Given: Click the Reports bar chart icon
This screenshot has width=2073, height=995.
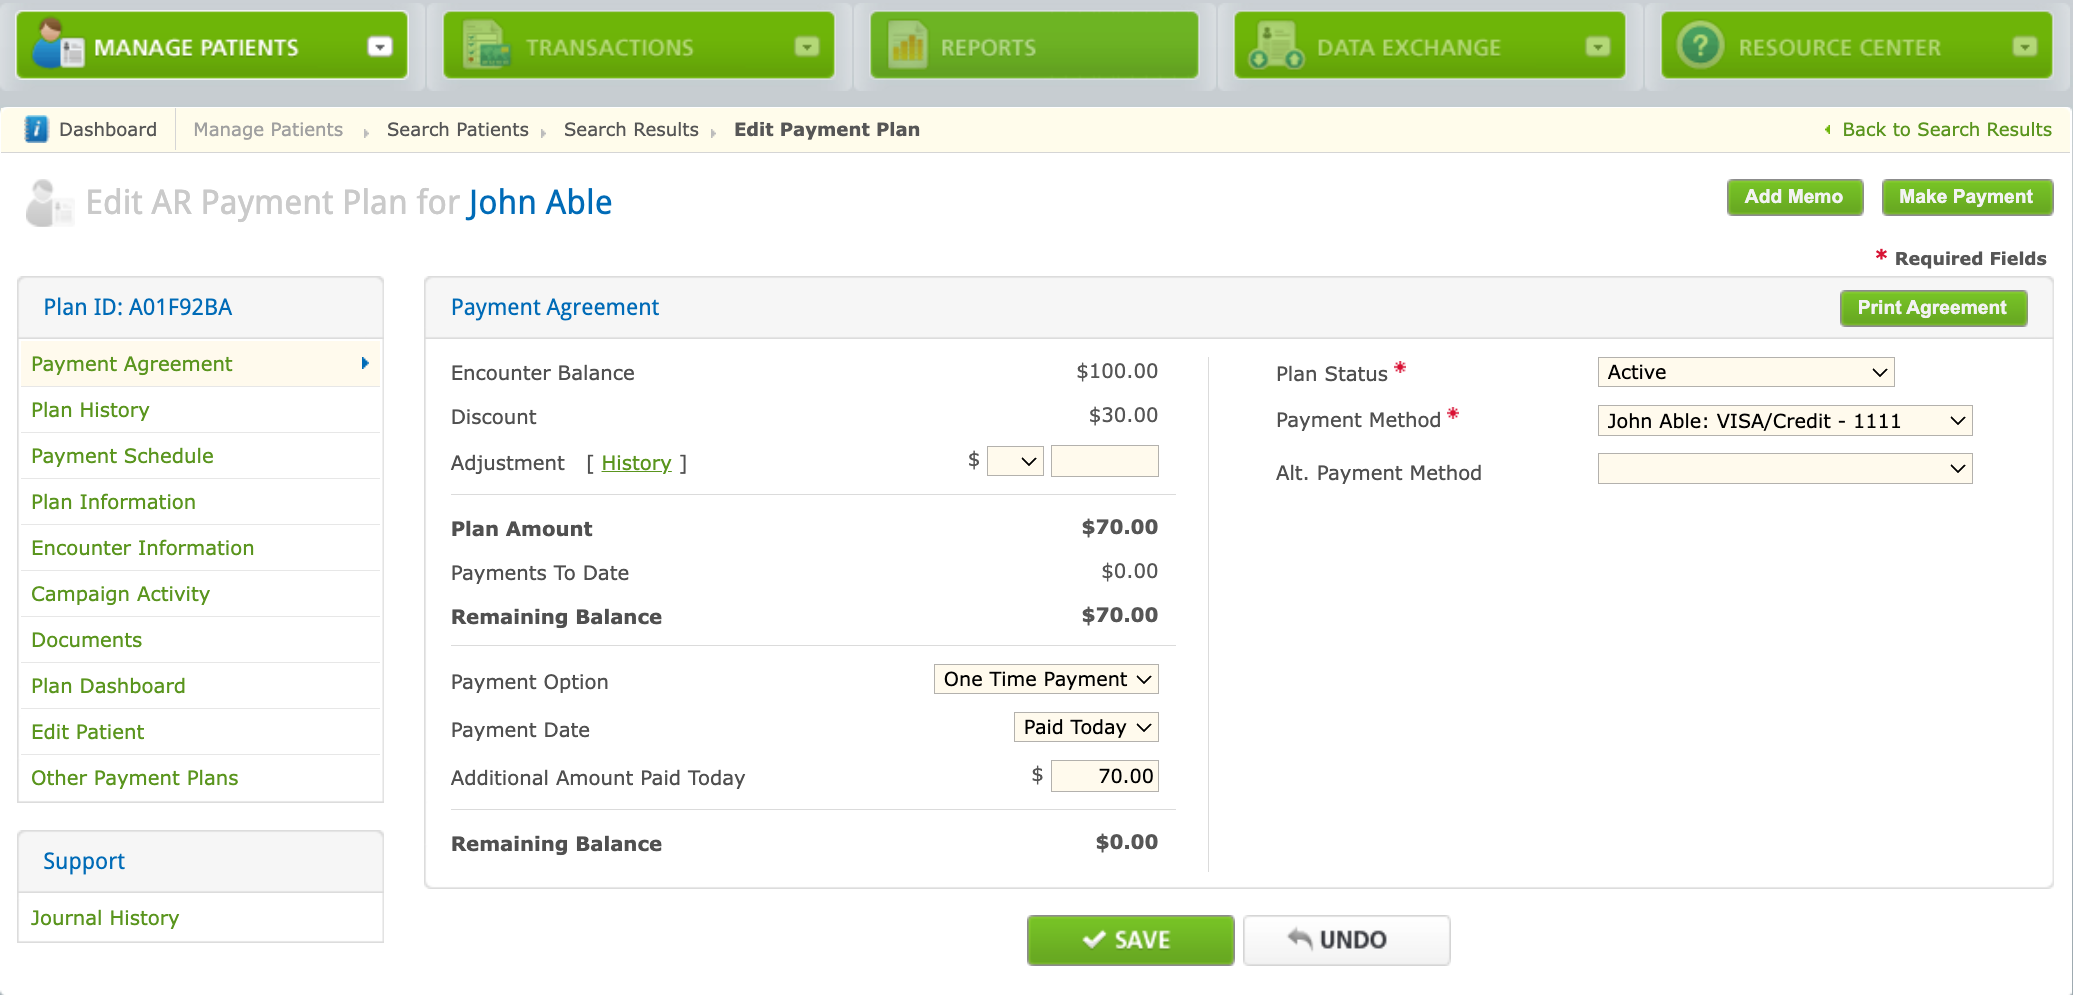Looking at the screenshot, I should tap(907, 46).
